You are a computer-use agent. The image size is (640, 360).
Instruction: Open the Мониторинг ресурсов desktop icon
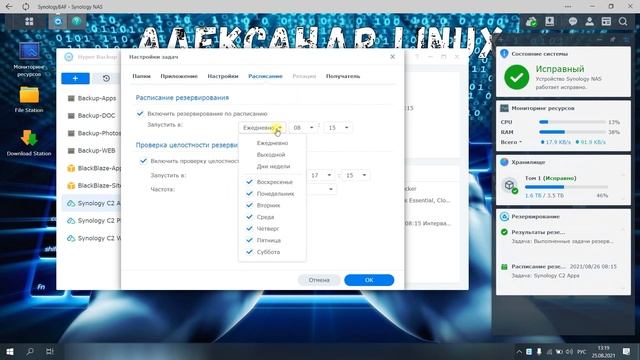pos(29,60)
